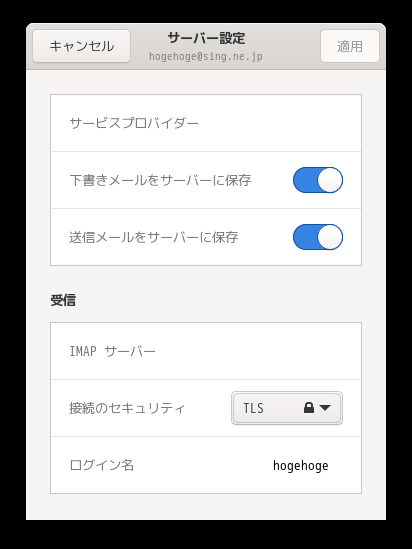
Task: Select the サービスプロバイダー row
Action: 206,123
